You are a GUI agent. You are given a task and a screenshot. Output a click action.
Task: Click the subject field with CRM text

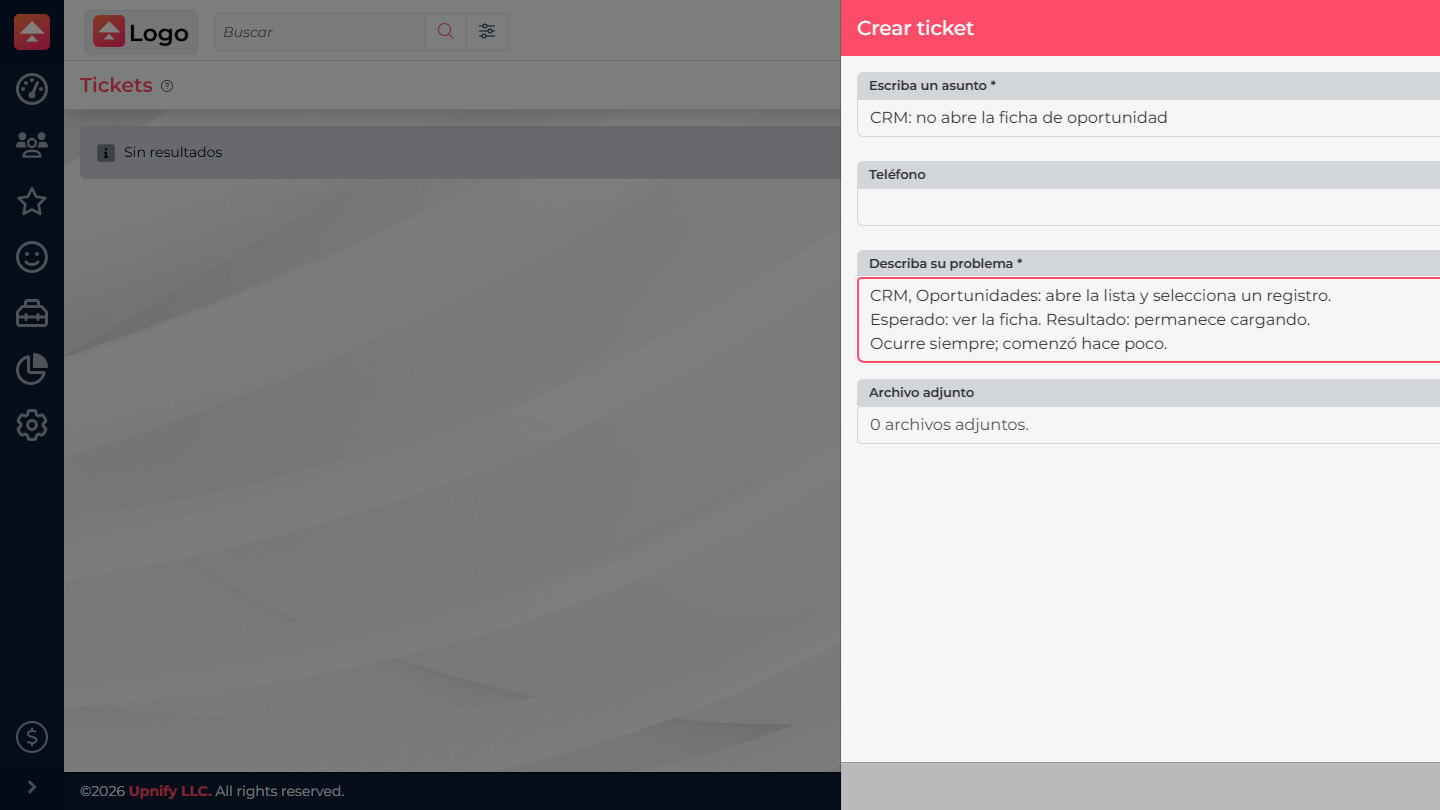[1148, 118]
